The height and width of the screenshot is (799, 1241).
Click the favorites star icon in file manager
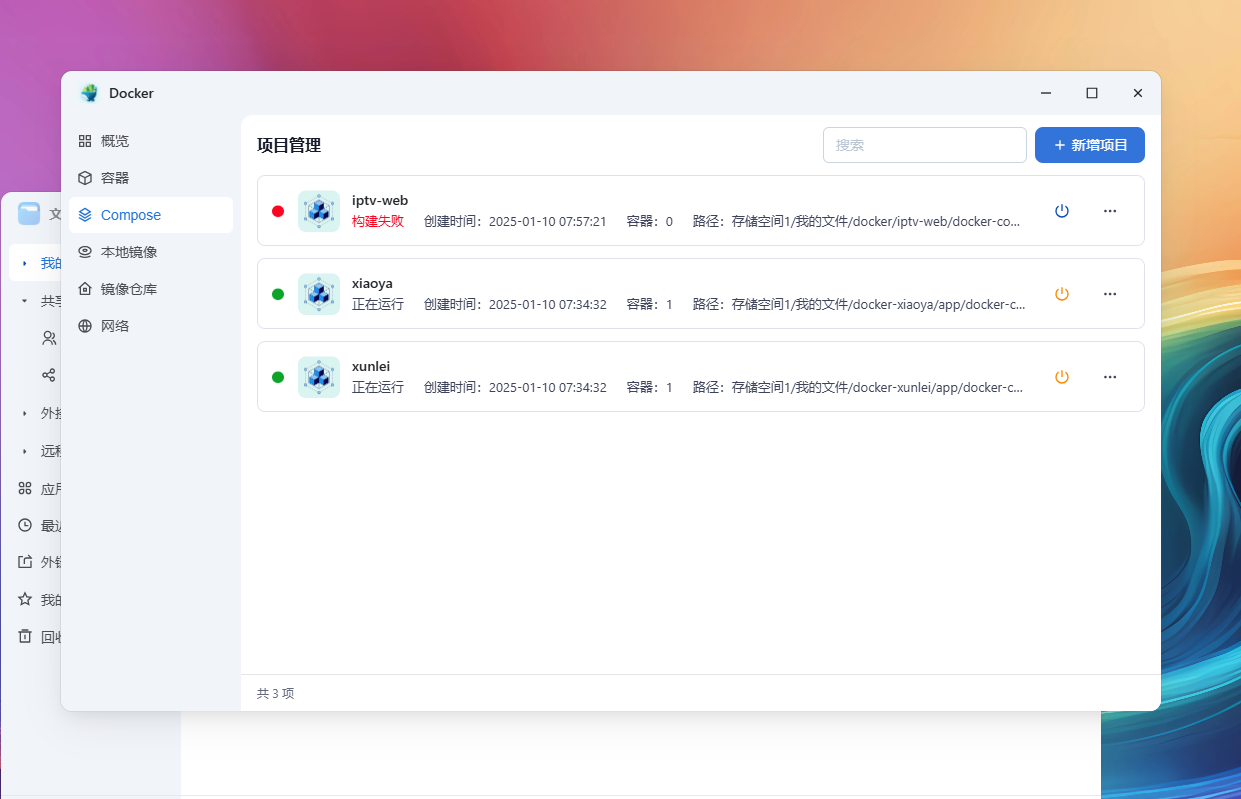pyautogui.click(x=25, y=599)
